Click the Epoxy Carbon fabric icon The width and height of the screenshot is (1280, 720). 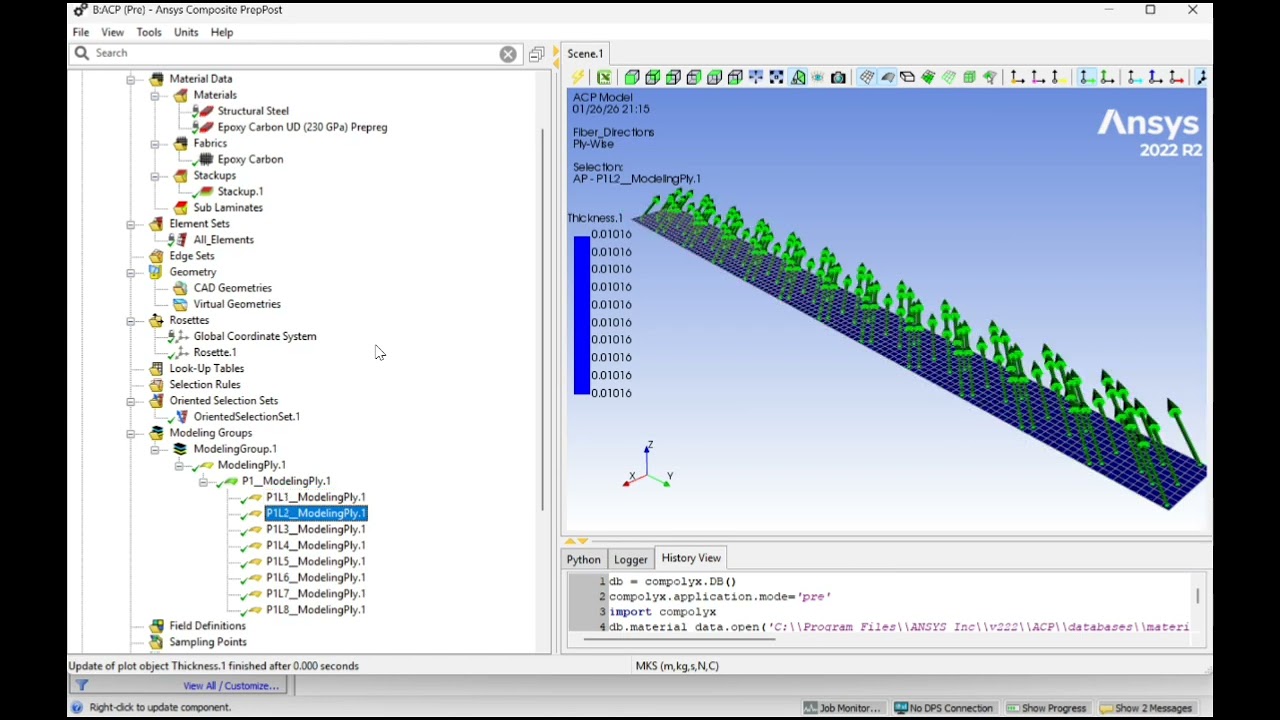point(205,159)
